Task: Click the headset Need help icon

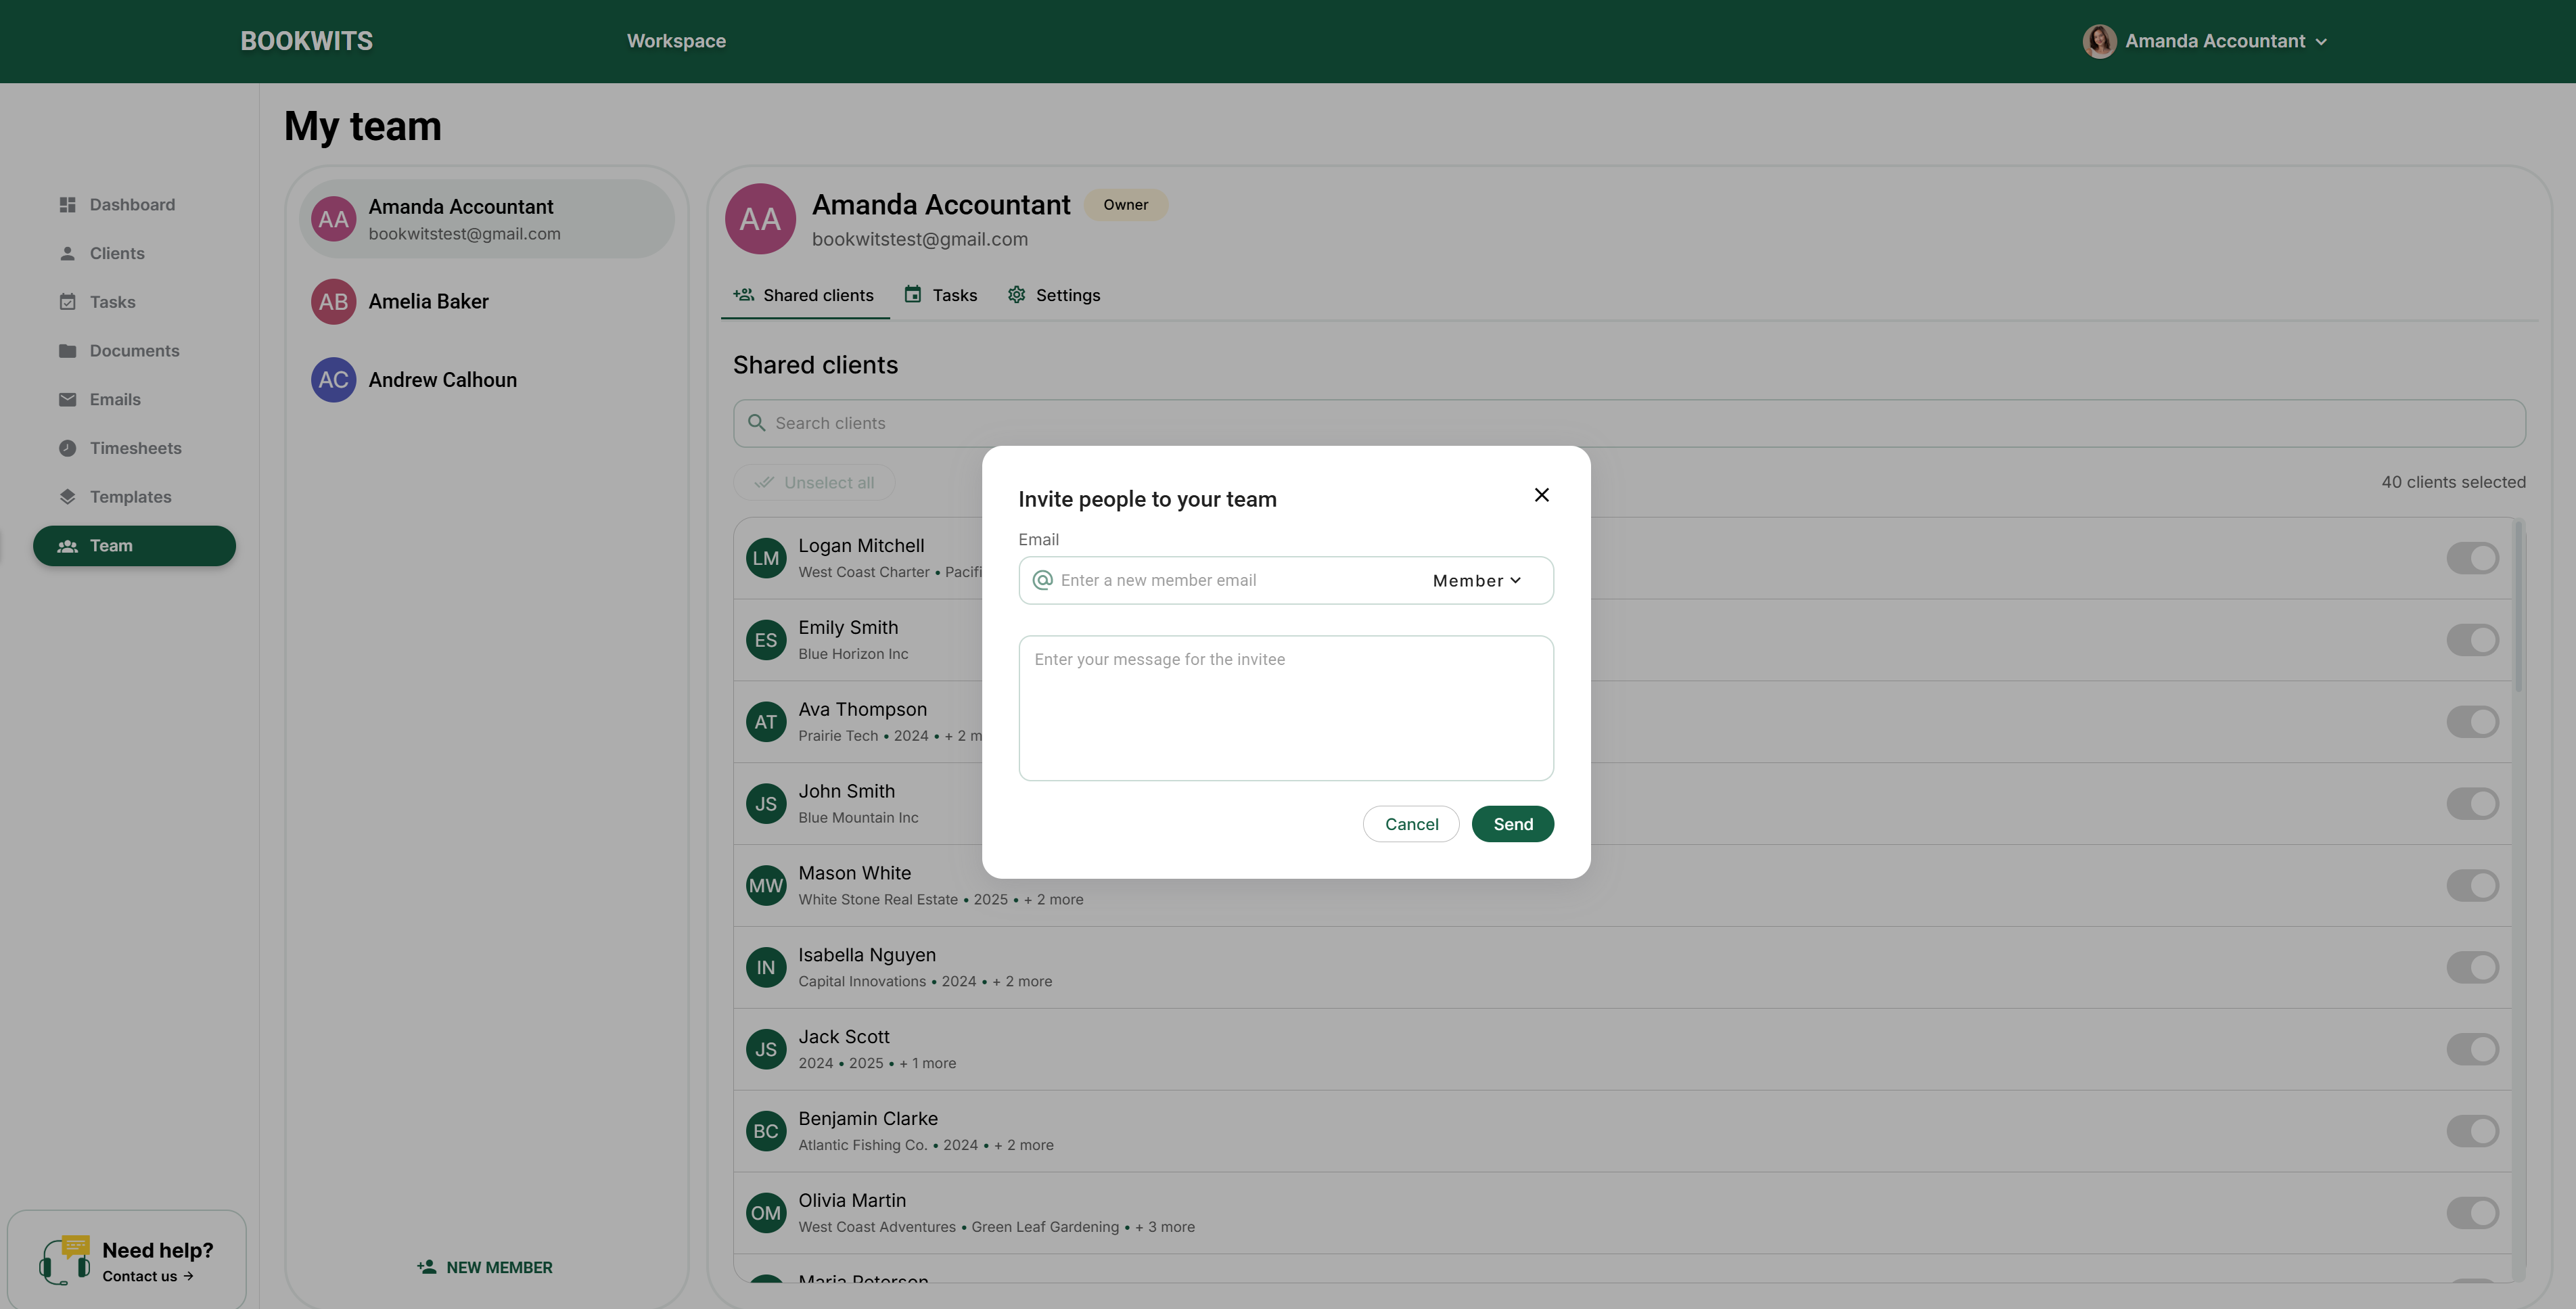Action: (63, 1261)
